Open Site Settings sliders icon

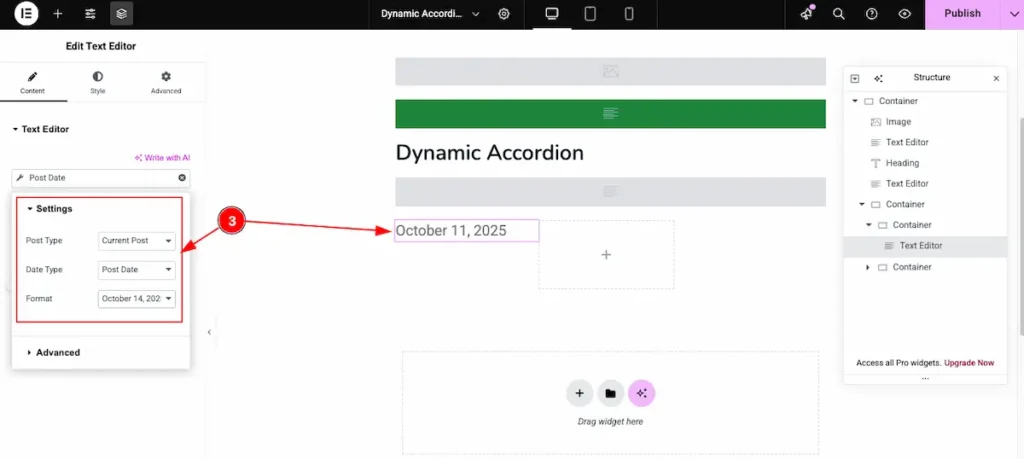click(x=90, y=14)
